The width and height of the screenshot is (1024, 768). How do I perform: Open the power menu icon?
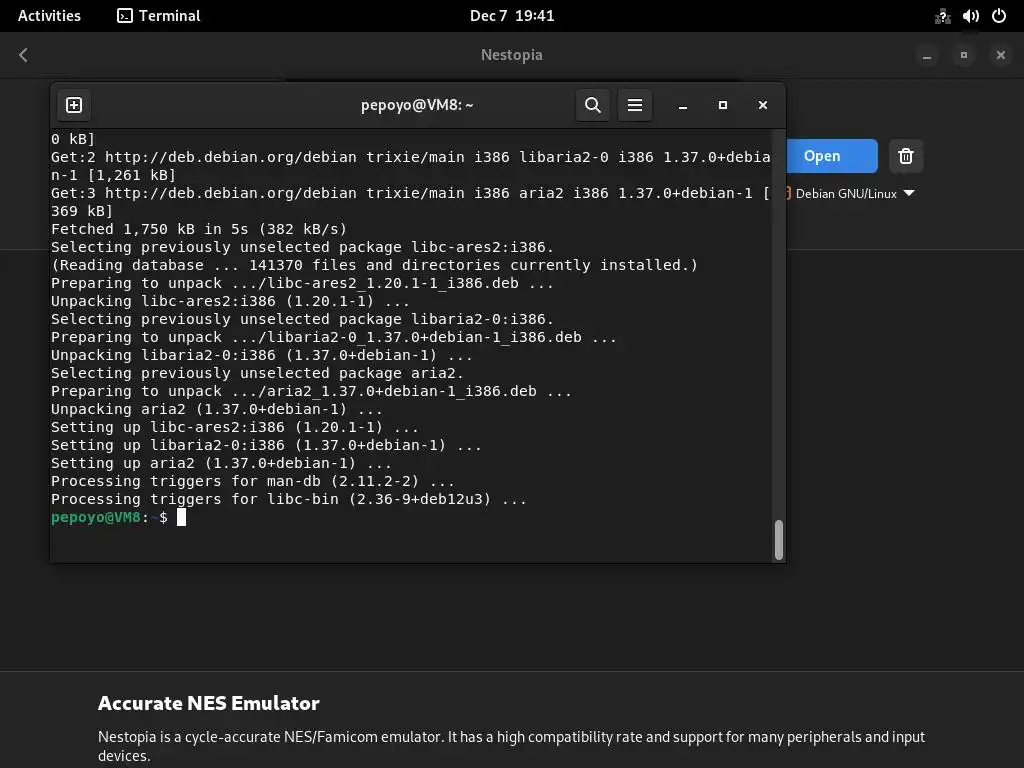(999, 16)
